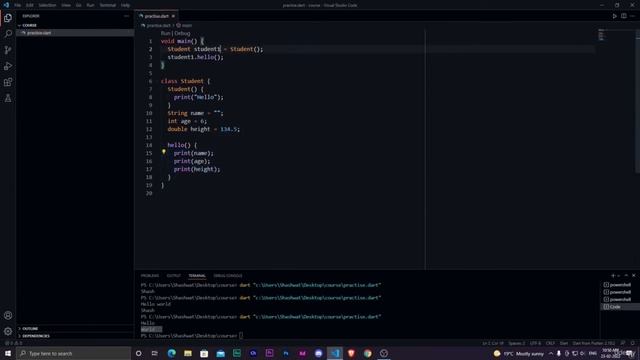Click the Debug CodeLens above main
The width and height of the screenshot is (640, 360).
point(182,33)
